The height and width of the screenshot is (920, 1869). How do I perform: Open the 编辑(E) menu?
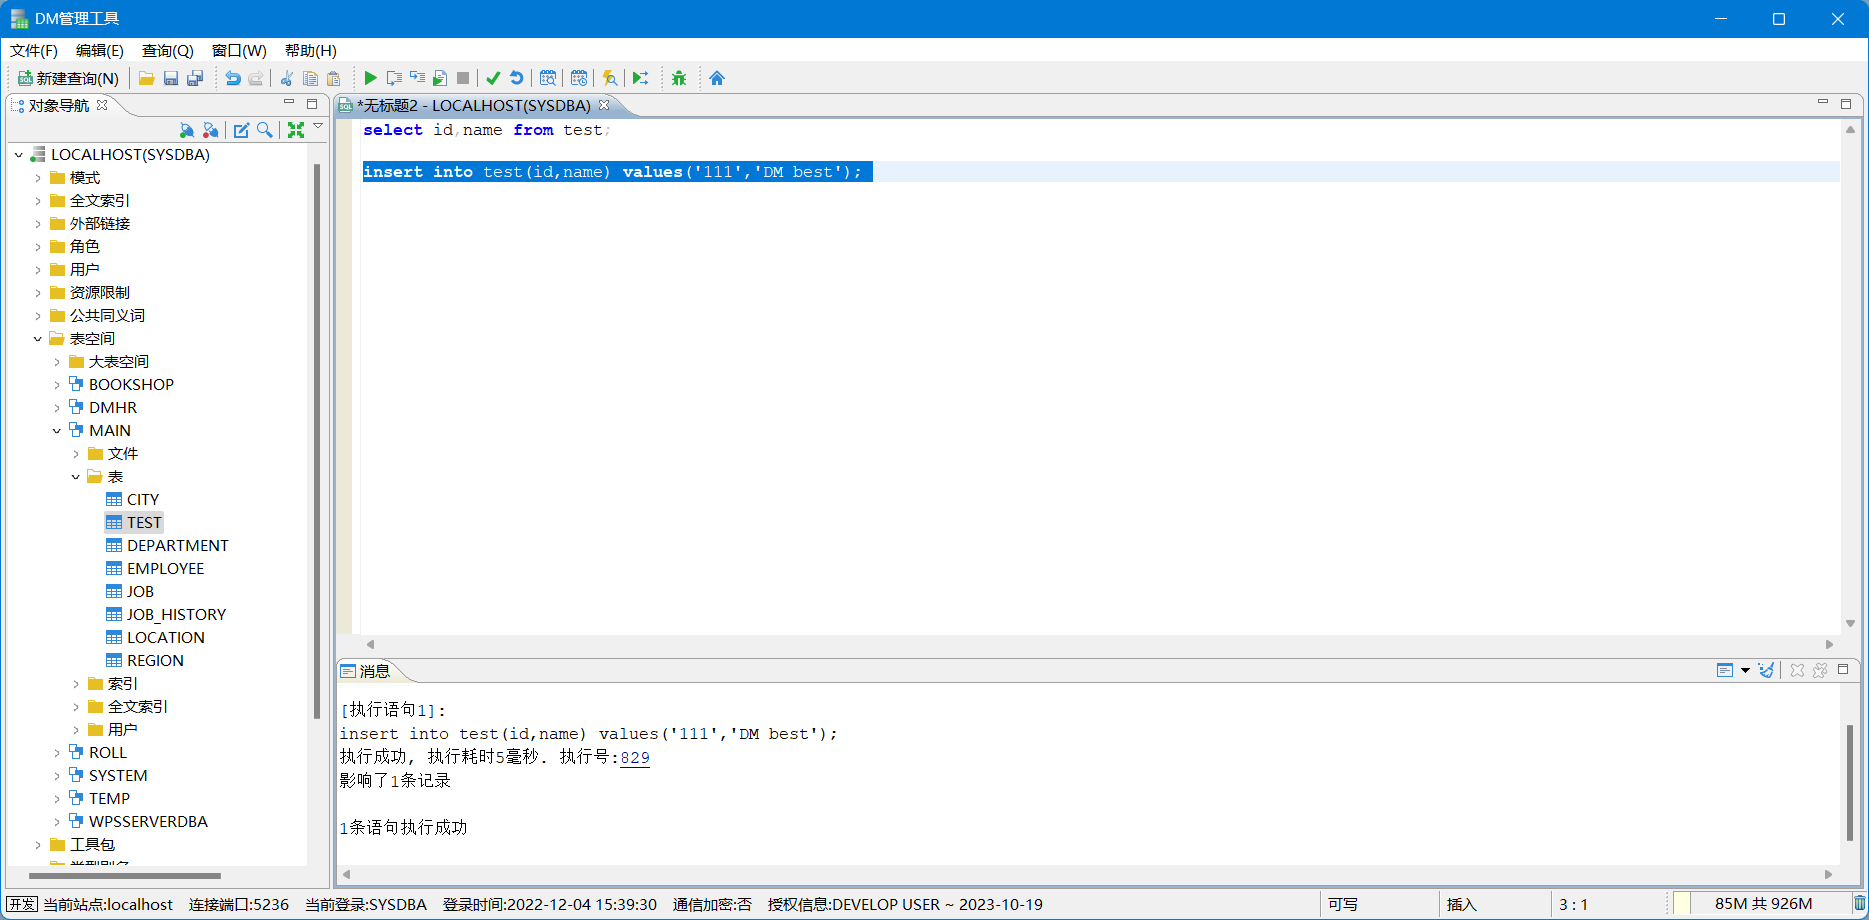100,50
